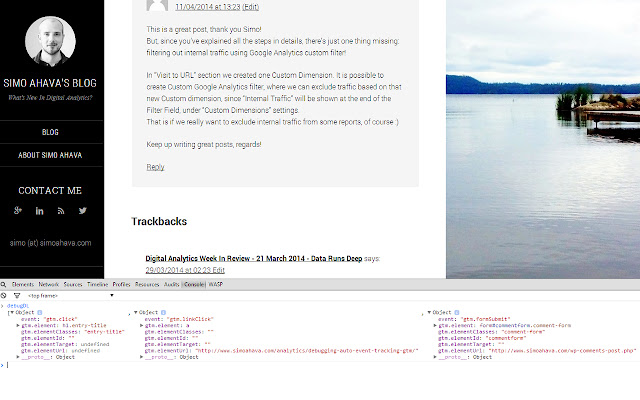Image resolution: width=640 pixels, height=400 pixels.
Task: Select the Console tab
Action: 194,284
